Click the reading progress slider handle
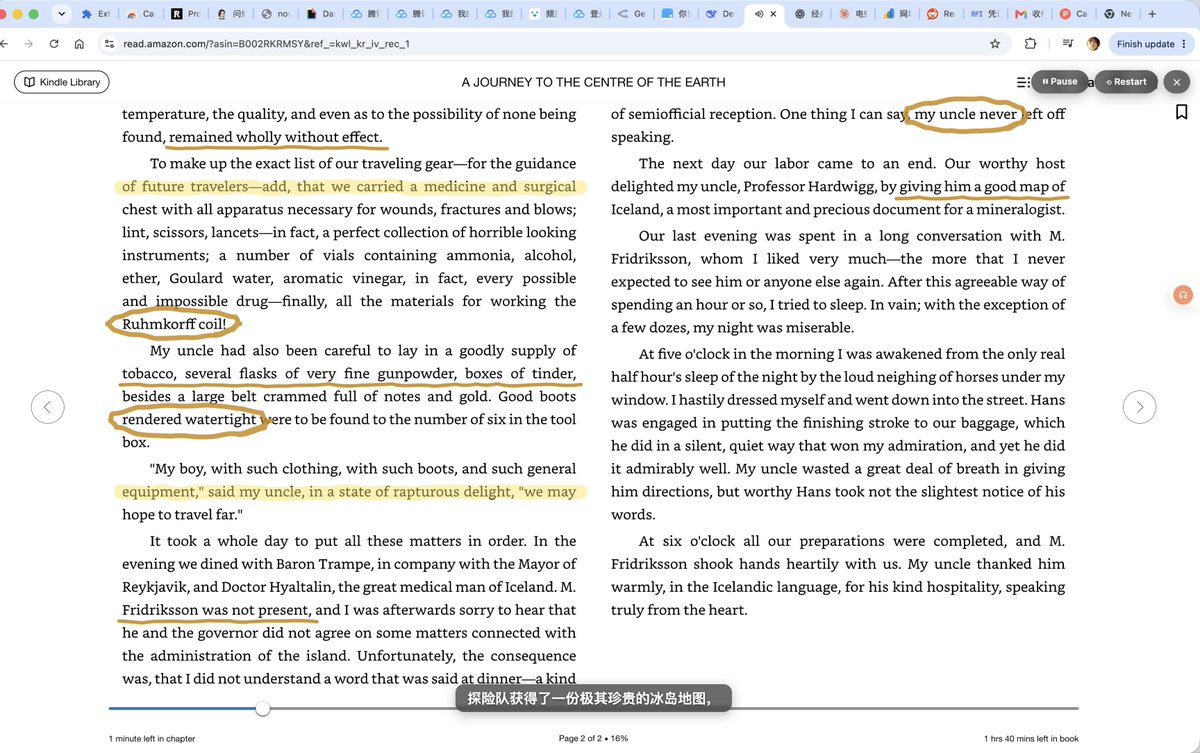Screen dimensions: 1200x753 262,708
